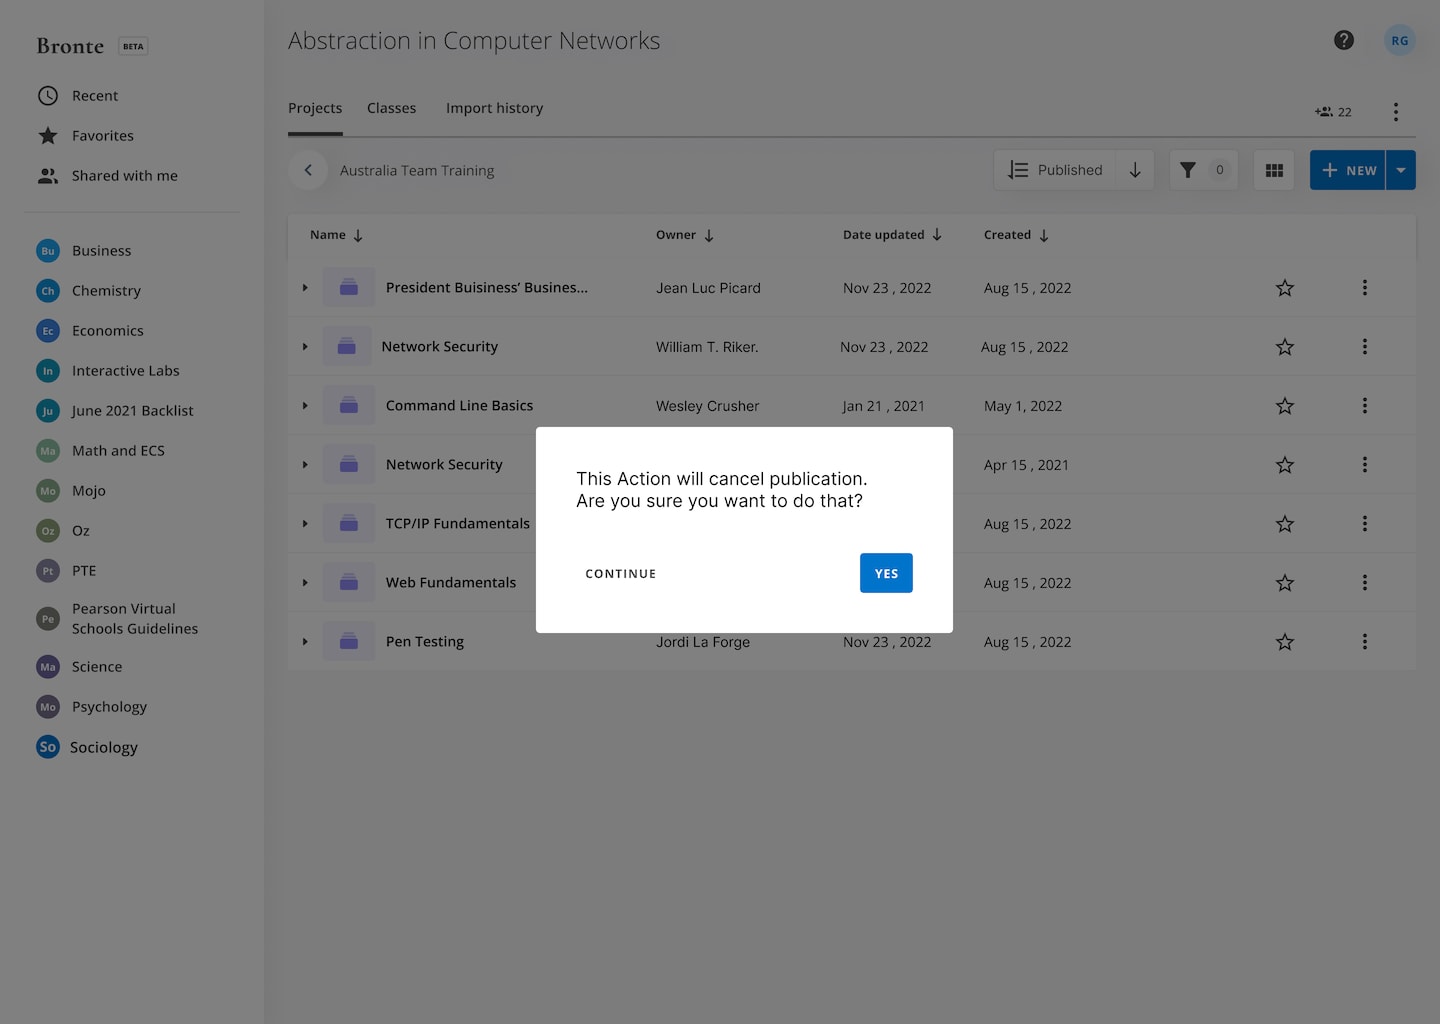Image resolution: width=1440 pixels, height=1024 pixels.
Task: Open Pen Testing row options
Action: (x=1364, y=642)
